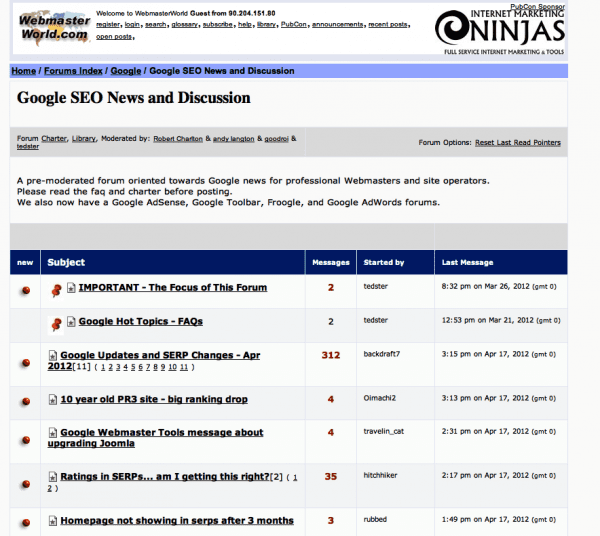This screenshot has height=536, width=600.
Task: View moderator tedster's profile link
Action: click(x=28, y=147)
